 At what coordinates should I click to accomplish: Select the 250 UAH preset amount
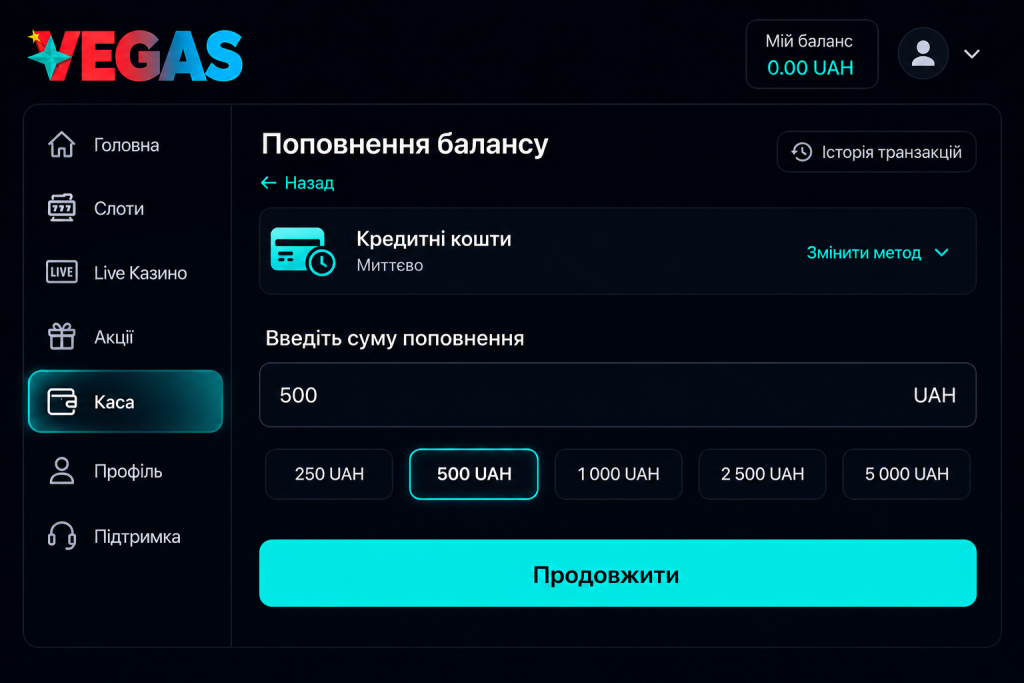(329, 474)
